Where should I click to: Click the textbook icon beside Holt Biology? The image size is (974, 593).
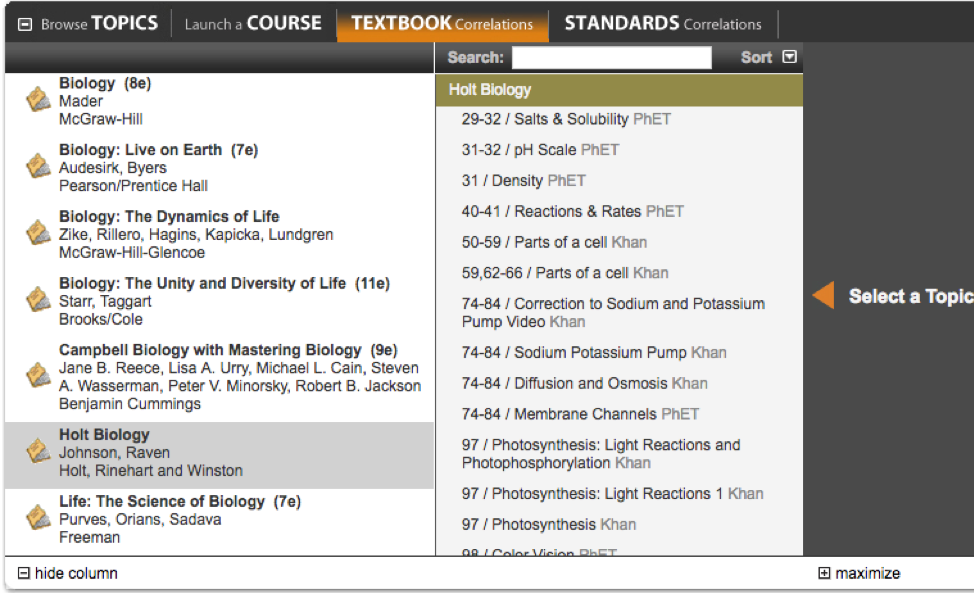click(x=38, y=451)
